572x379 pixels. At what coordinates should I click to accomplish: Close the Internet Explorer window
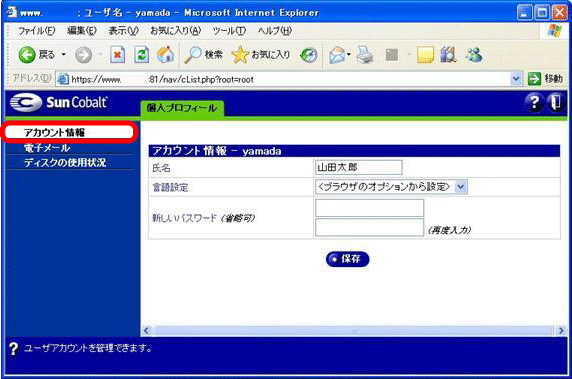[559, 13]
